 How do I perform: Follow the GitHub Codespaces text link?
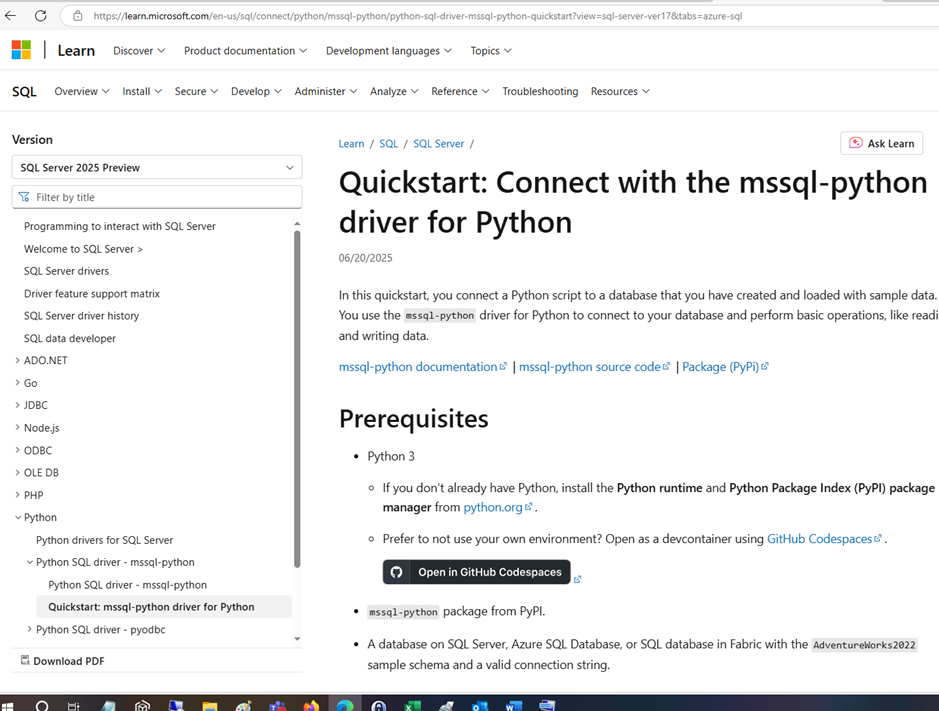pyautogui.click(x=825, y=538)
